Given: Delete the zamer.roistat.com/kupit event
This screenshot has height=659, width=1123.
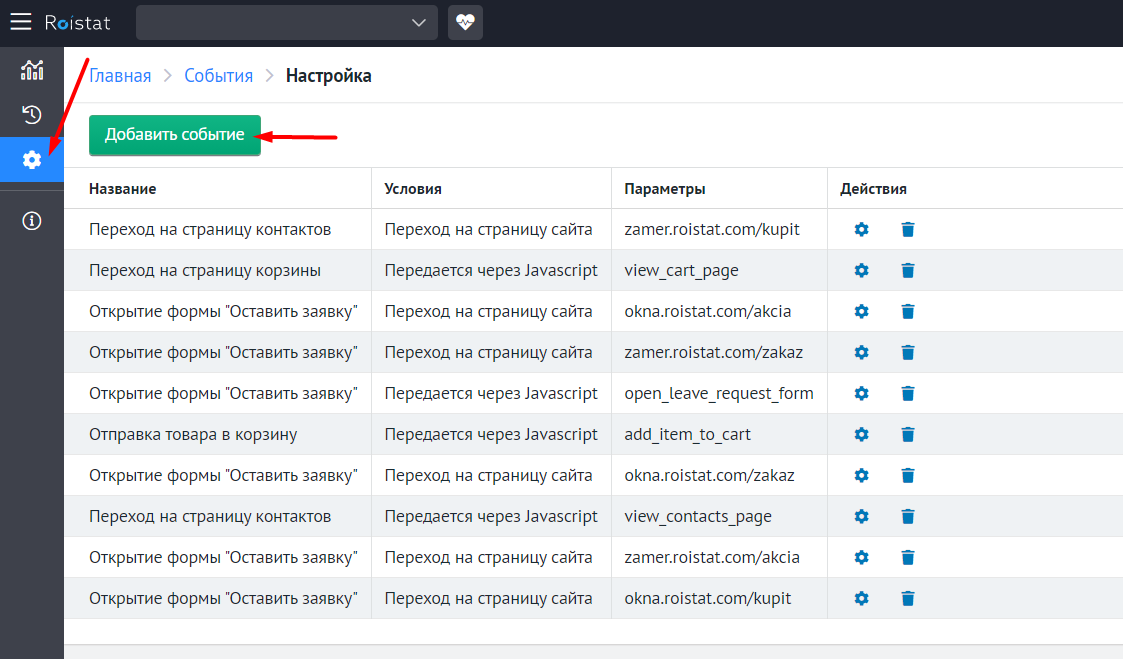Looking at the screenshot, I should point(907,229).
